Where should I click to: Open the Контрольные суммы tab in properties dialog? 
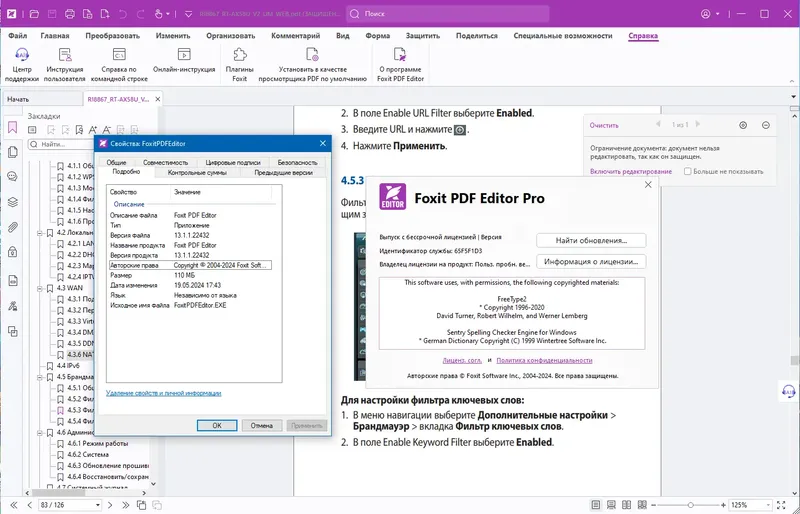tap(197, 173)
